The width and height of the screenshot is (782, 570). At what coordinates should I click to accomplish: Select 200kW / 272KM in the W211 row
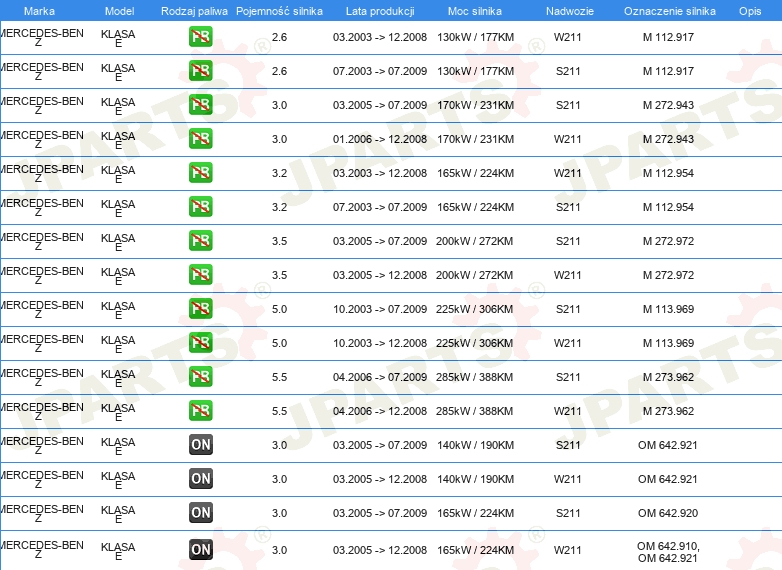(x=474, y=275)
